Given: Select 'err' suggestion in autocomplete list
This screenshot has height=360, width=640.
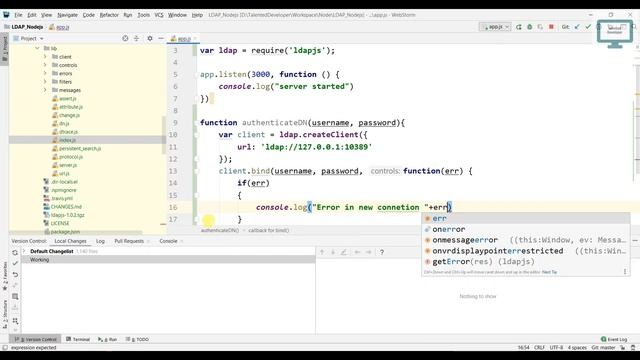Looking at the screenshot, I should tap(525, 218).
